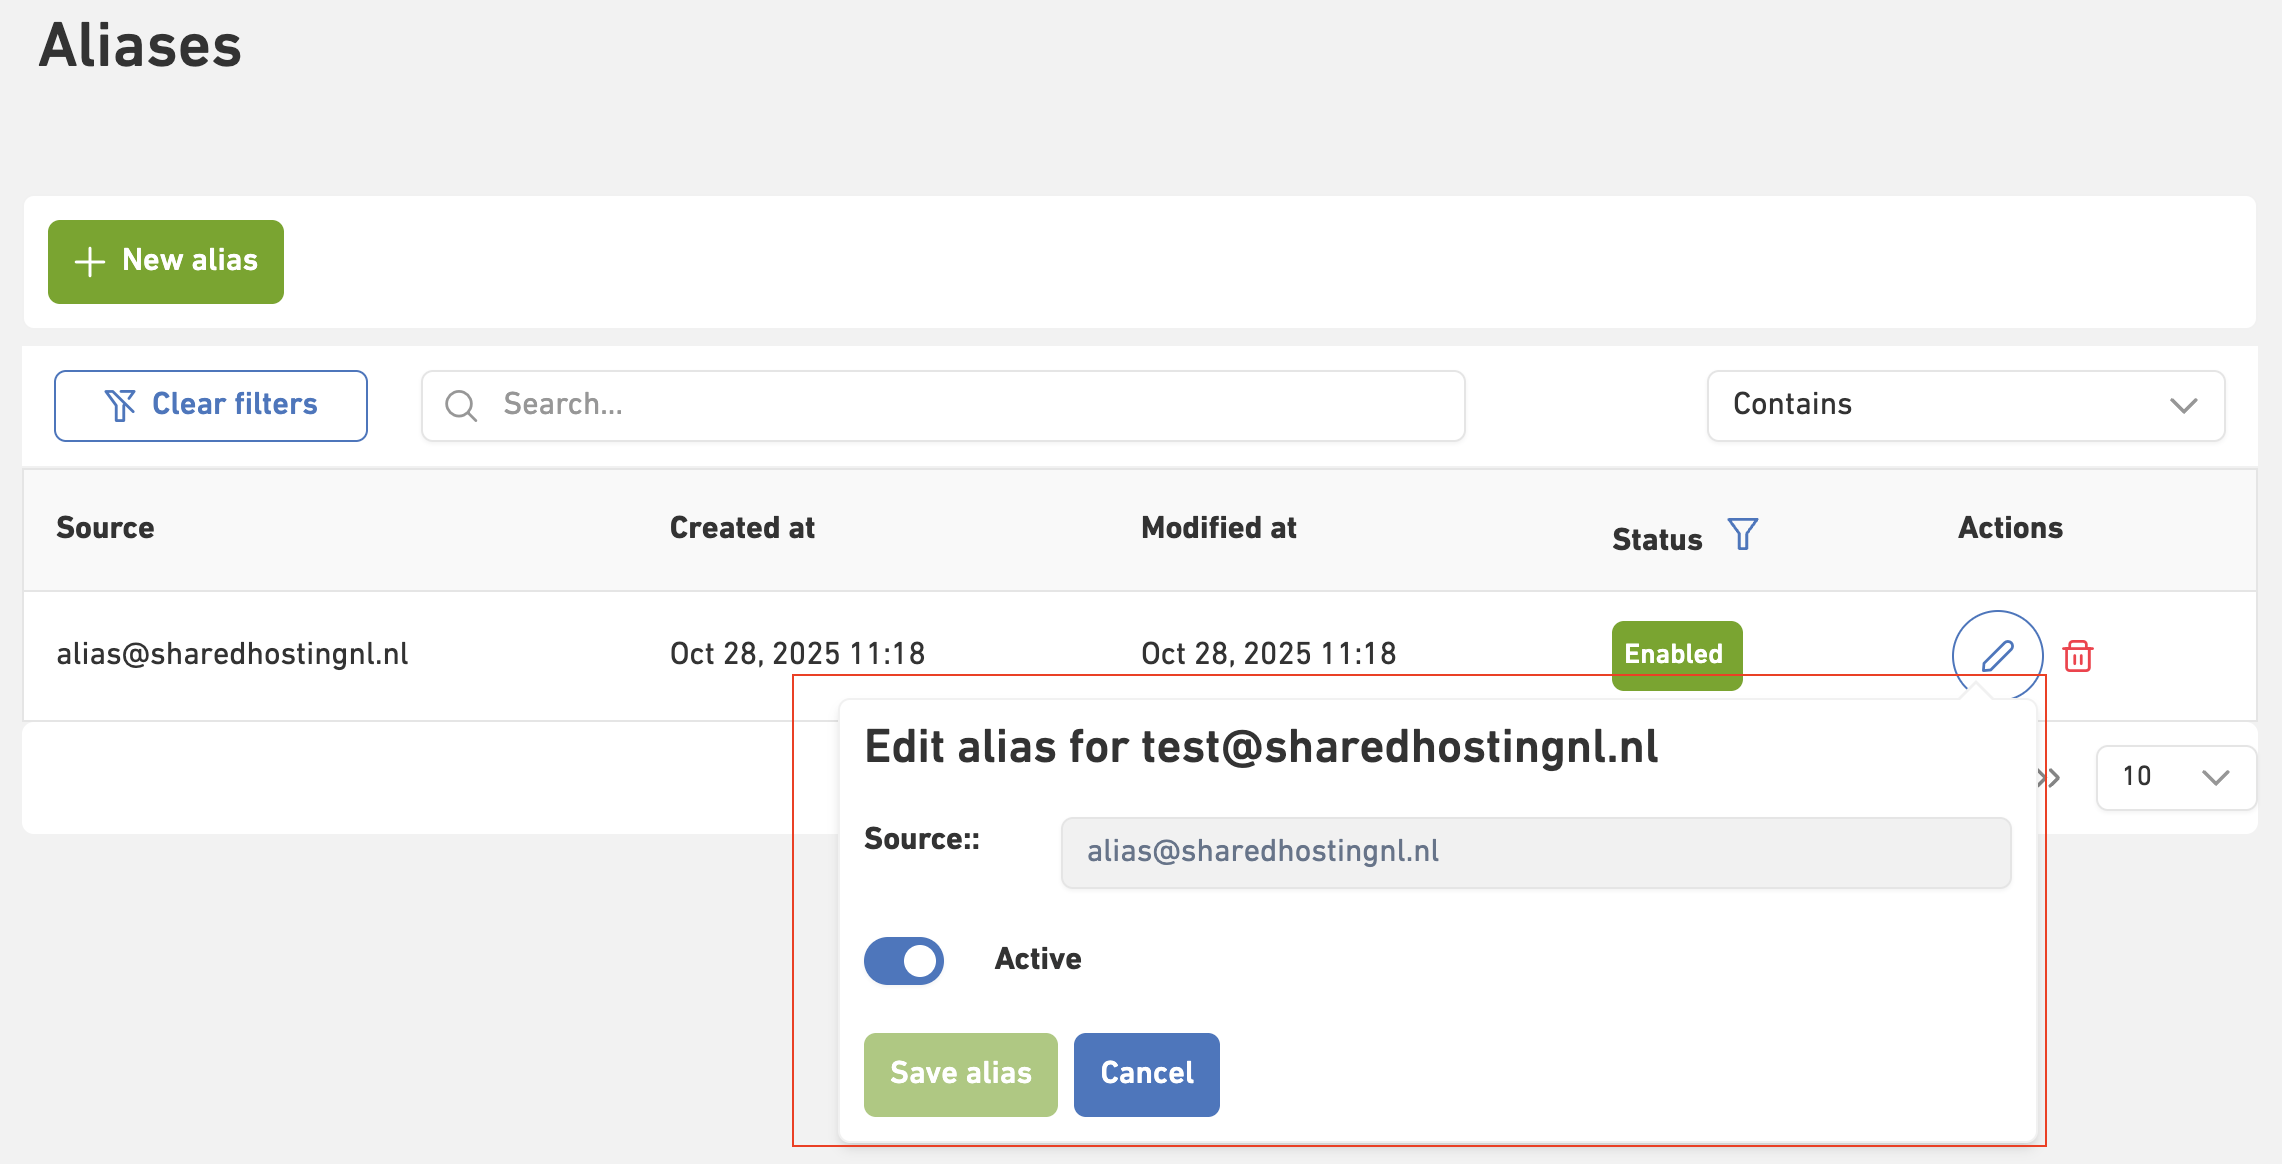Image resolution: width=2282 pixels, height=1164 pixels.
Task: Click the green Enabled status badge
Action: [1676, 653]
